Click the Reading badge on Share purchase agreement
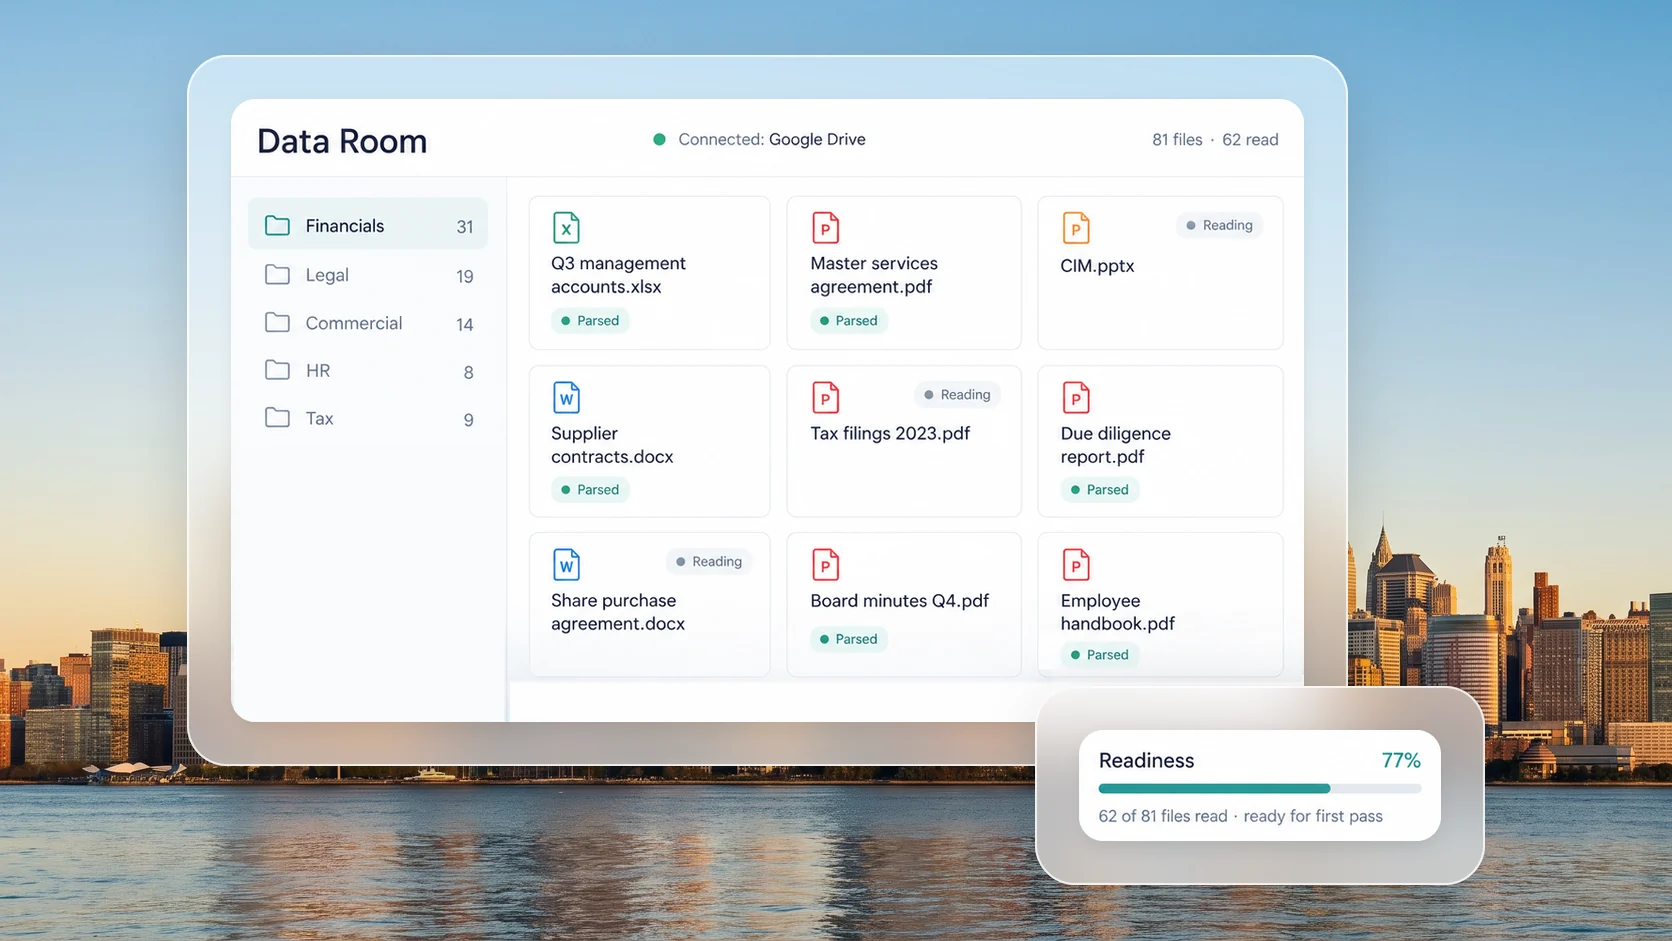The height and width of the screenshot is (941, 1672). pos(709,562)
